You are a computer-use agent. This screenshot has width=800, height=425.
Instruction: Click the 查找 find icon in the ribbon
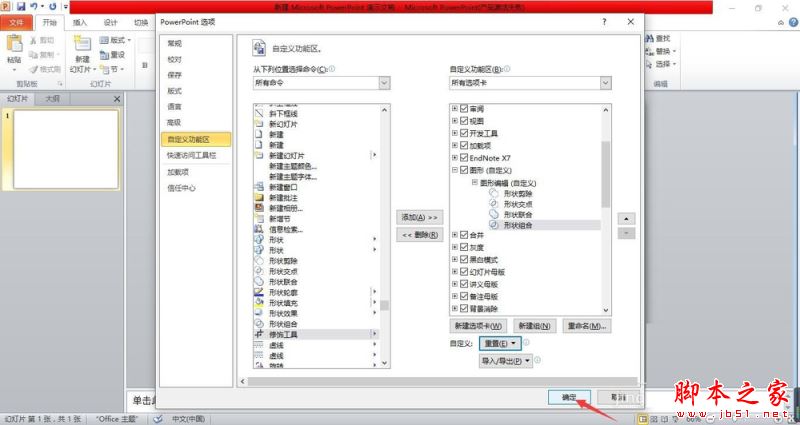(x=650, y=38)
